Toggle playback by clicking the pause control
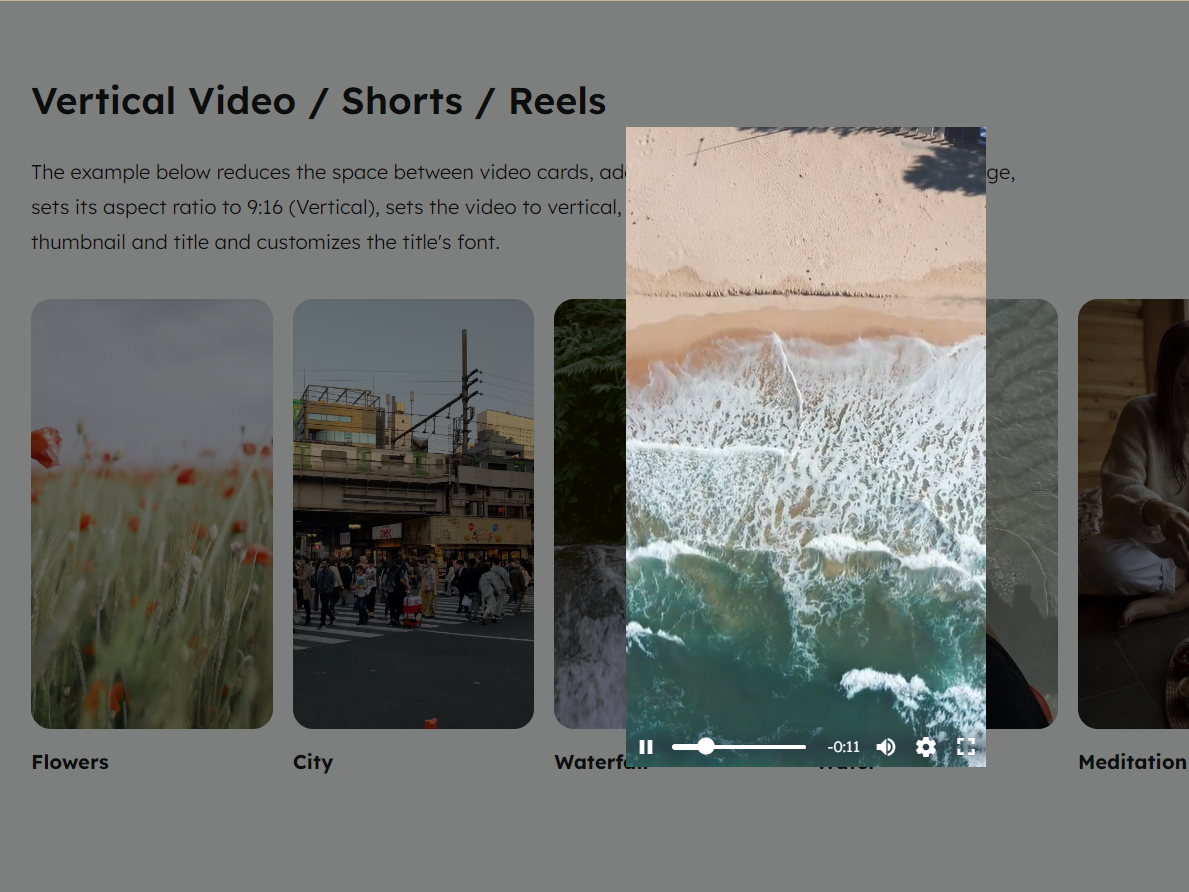Screen dimensions: 1189x892 click(x=646, y=746)
